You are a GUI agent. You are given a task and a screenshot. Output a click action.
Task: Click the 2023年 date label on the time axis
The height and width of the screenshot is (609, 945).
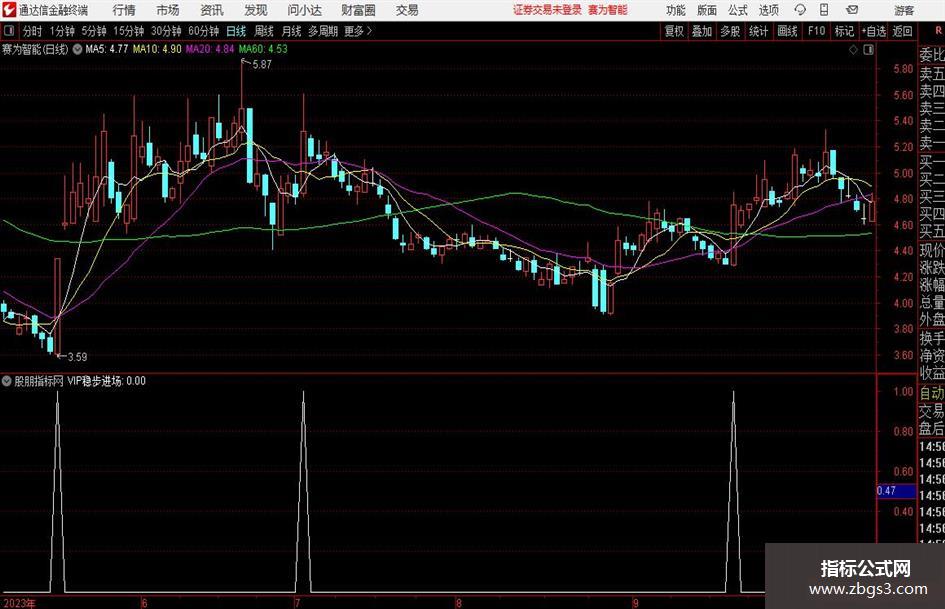pos(18,603)
